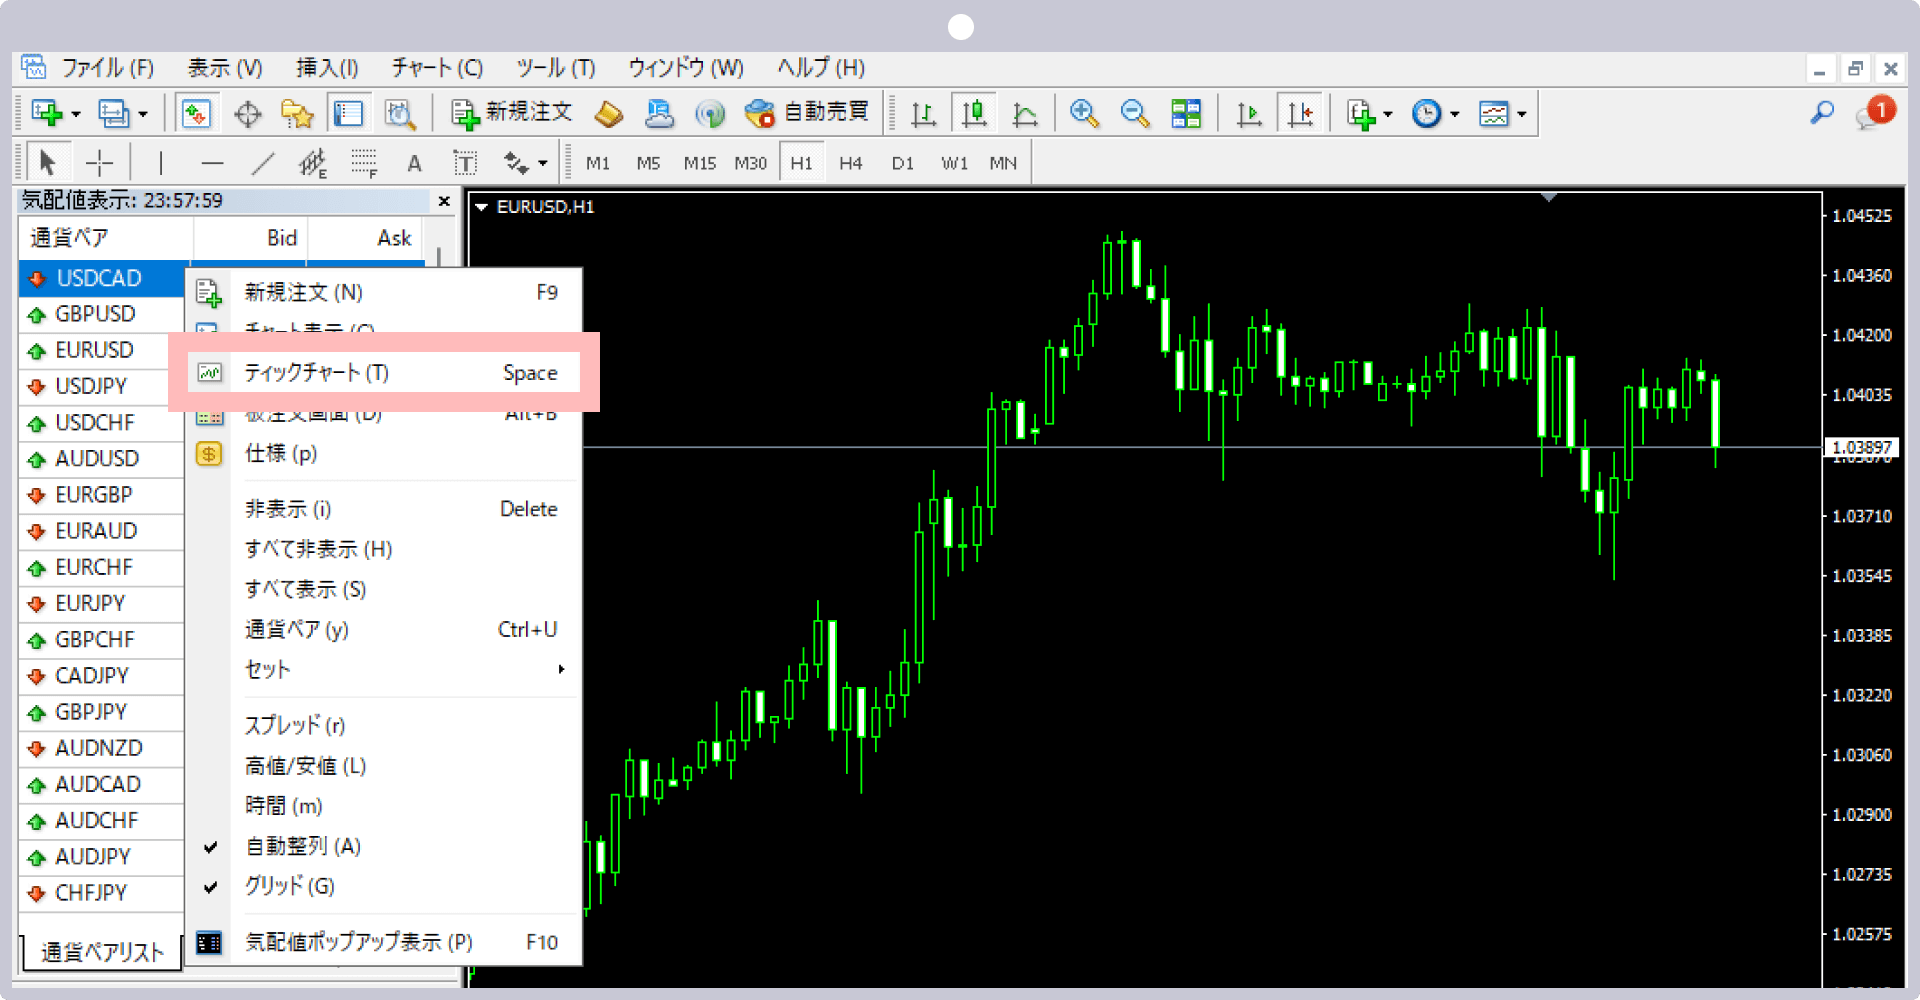Open the notifications chat bubble

(x=1874, y=113)
